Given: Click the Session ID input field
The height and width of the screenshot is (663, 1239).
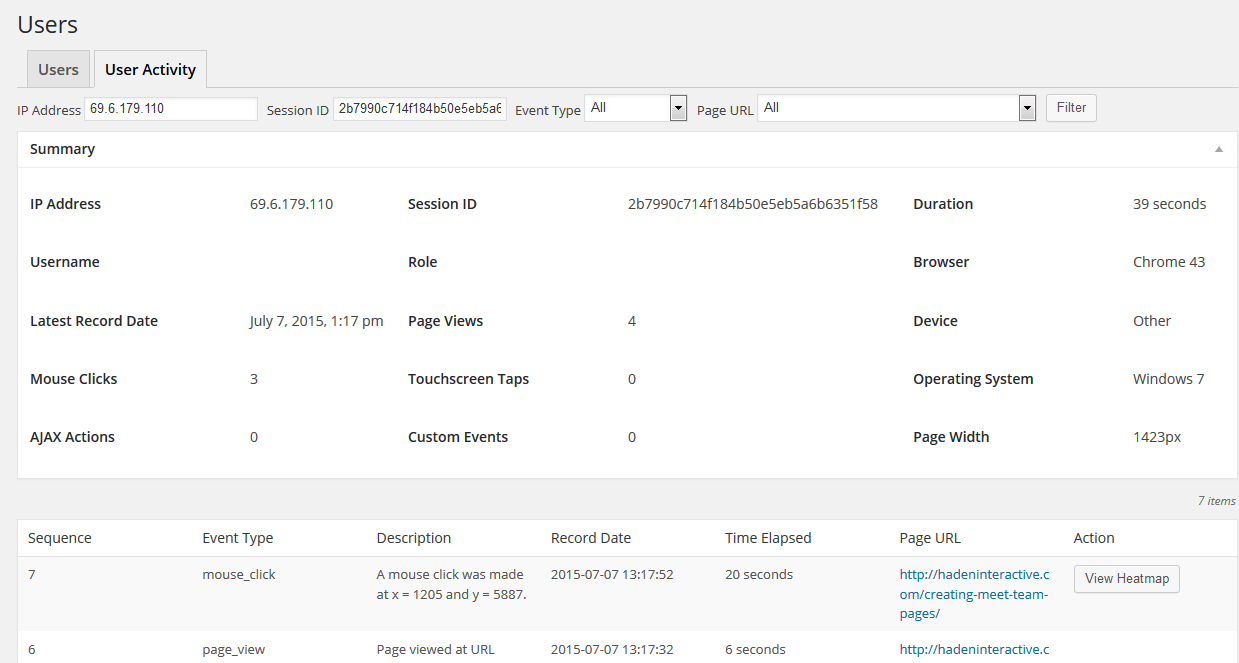Looking at the screenshot, I should 419,108.
